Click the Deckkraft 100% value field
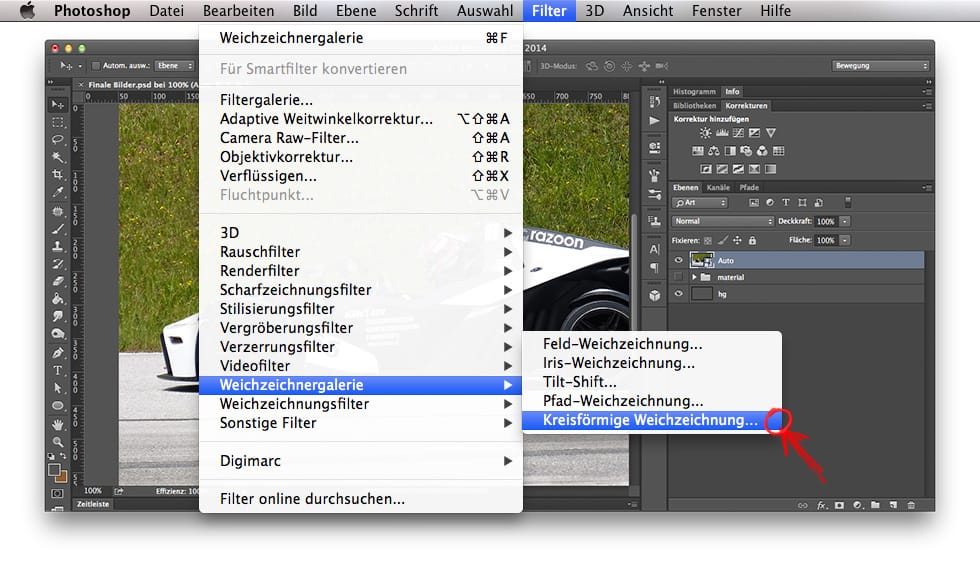The width and height of the screenshot is (980, 585). coord(826,221)
